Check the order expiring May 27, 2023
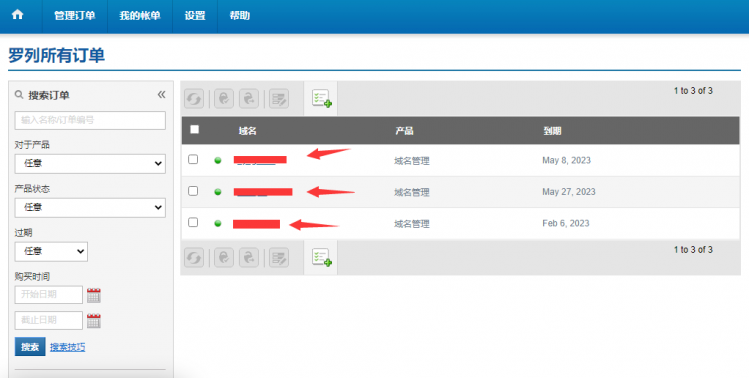The width and height of the screenshot is (749, 378). [x=193, y=191]
